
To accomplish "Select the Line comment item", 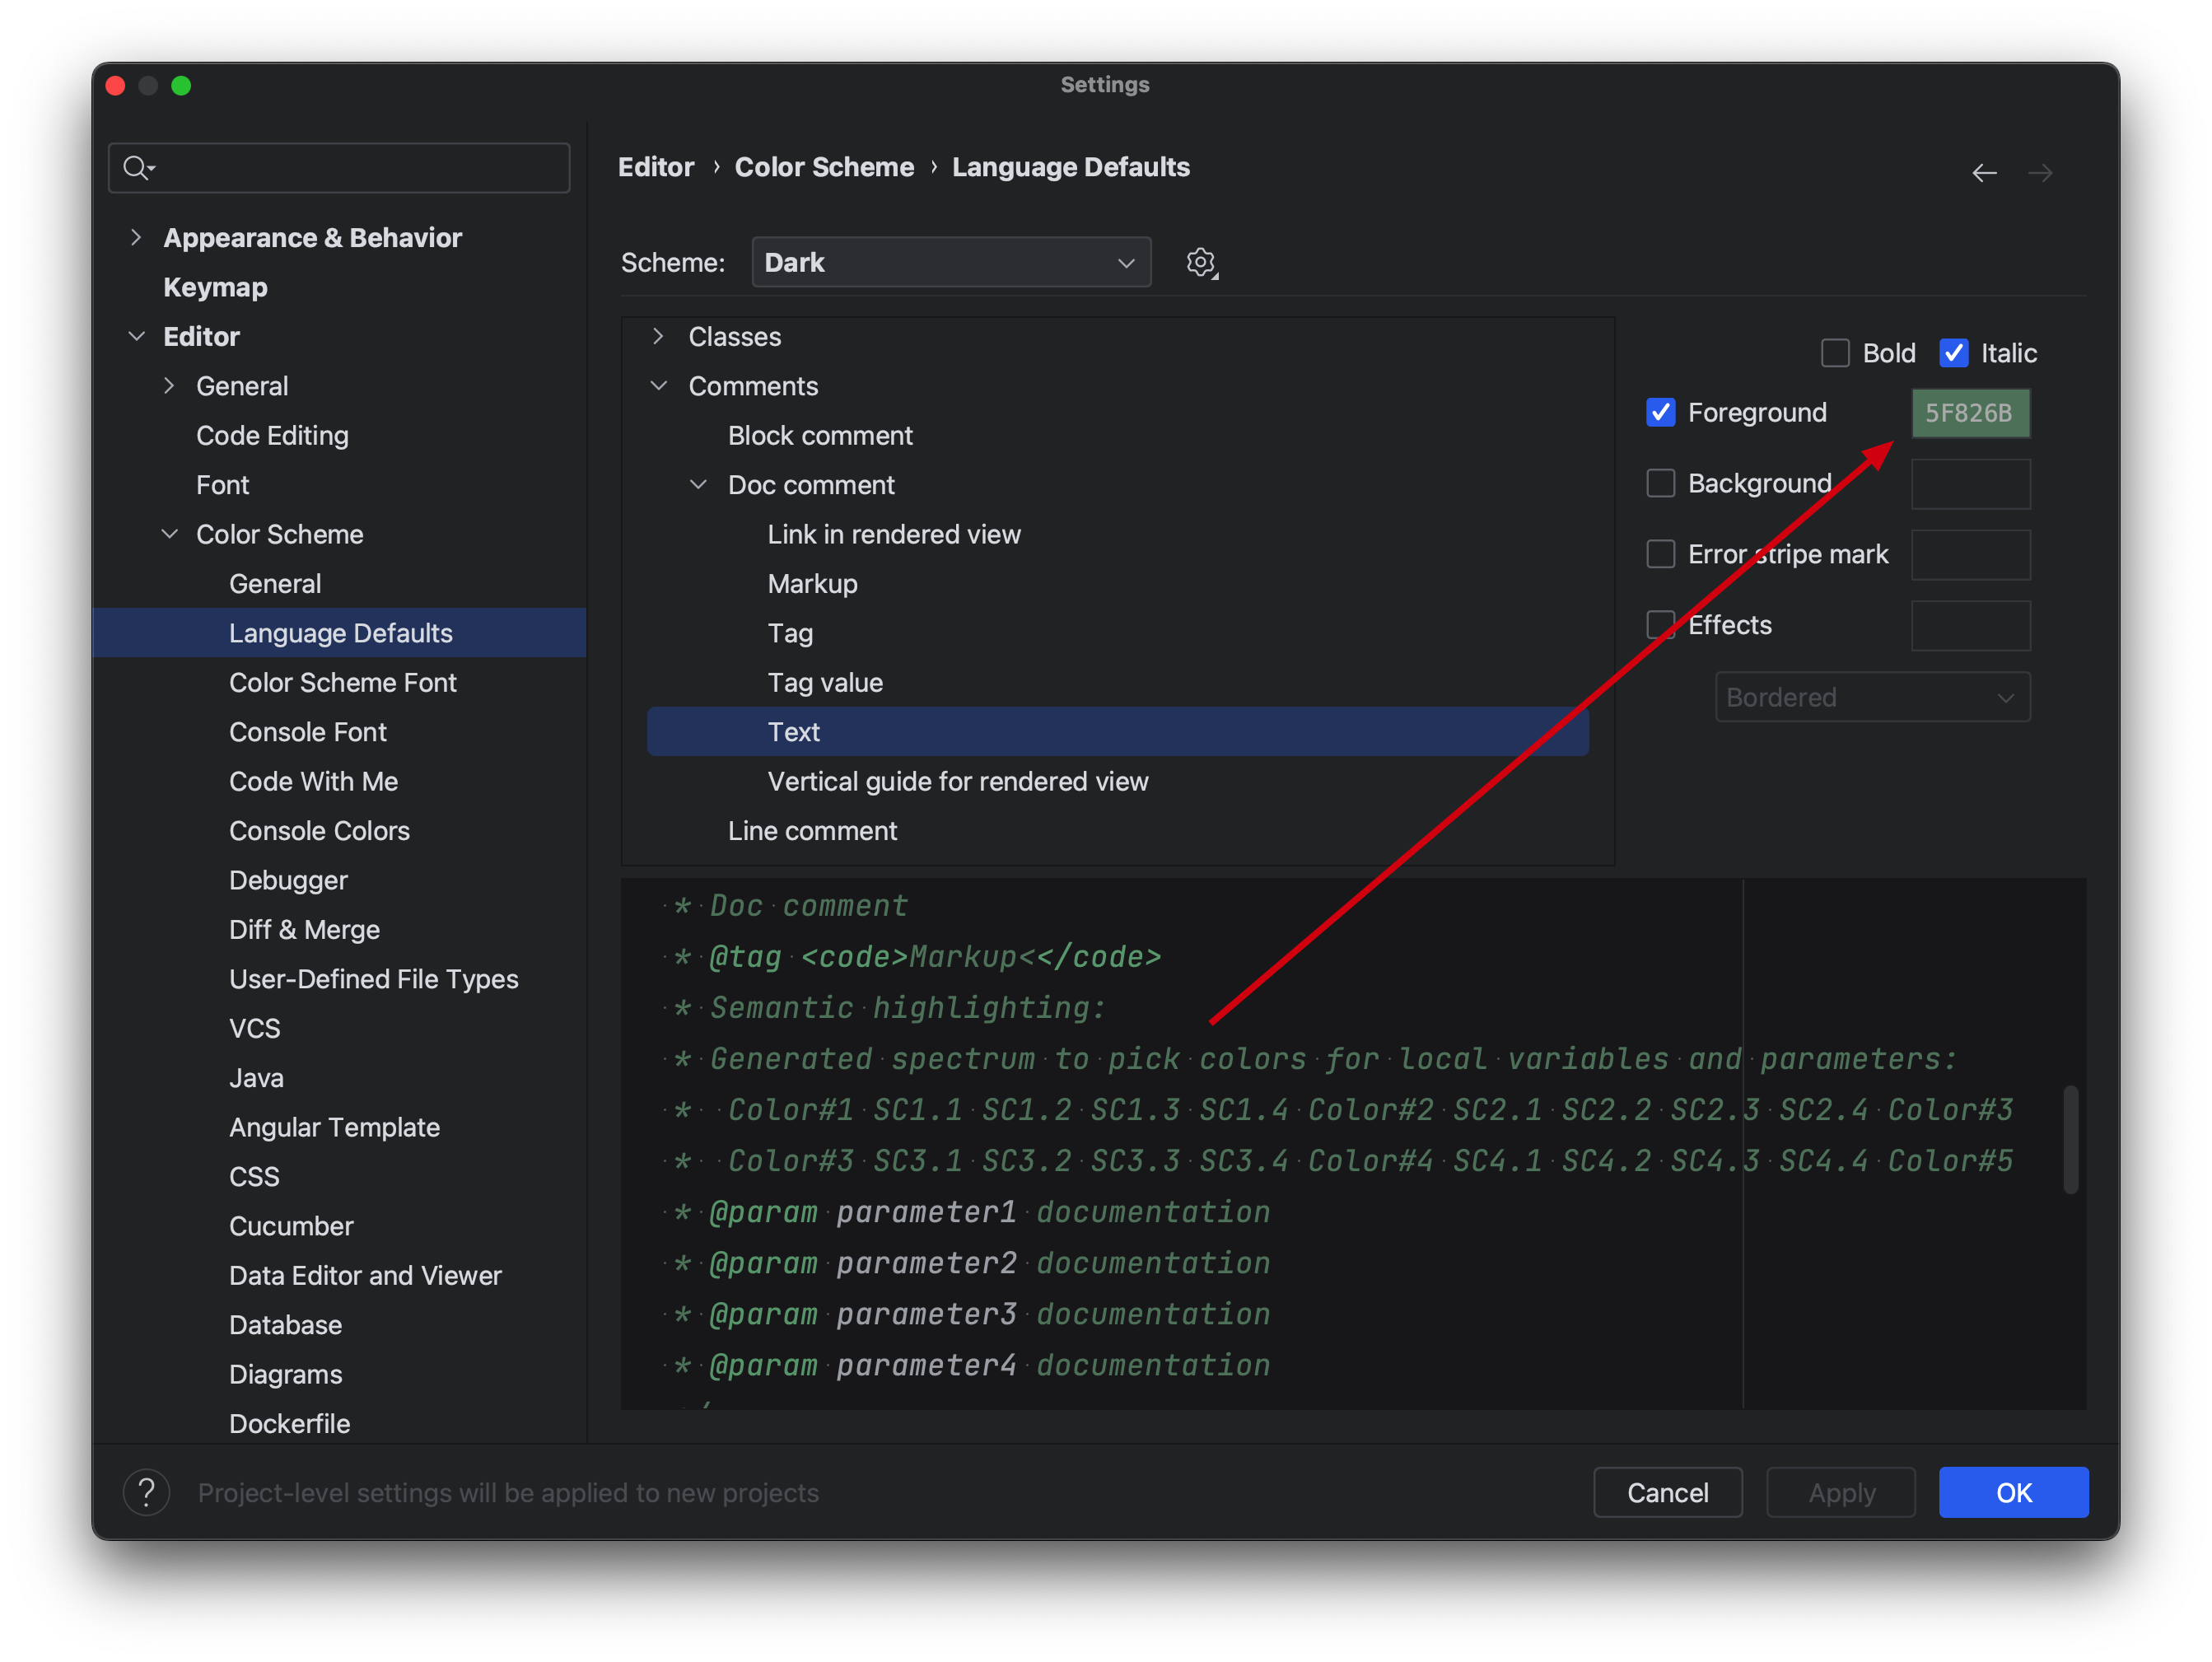I will tap(812, 831).
